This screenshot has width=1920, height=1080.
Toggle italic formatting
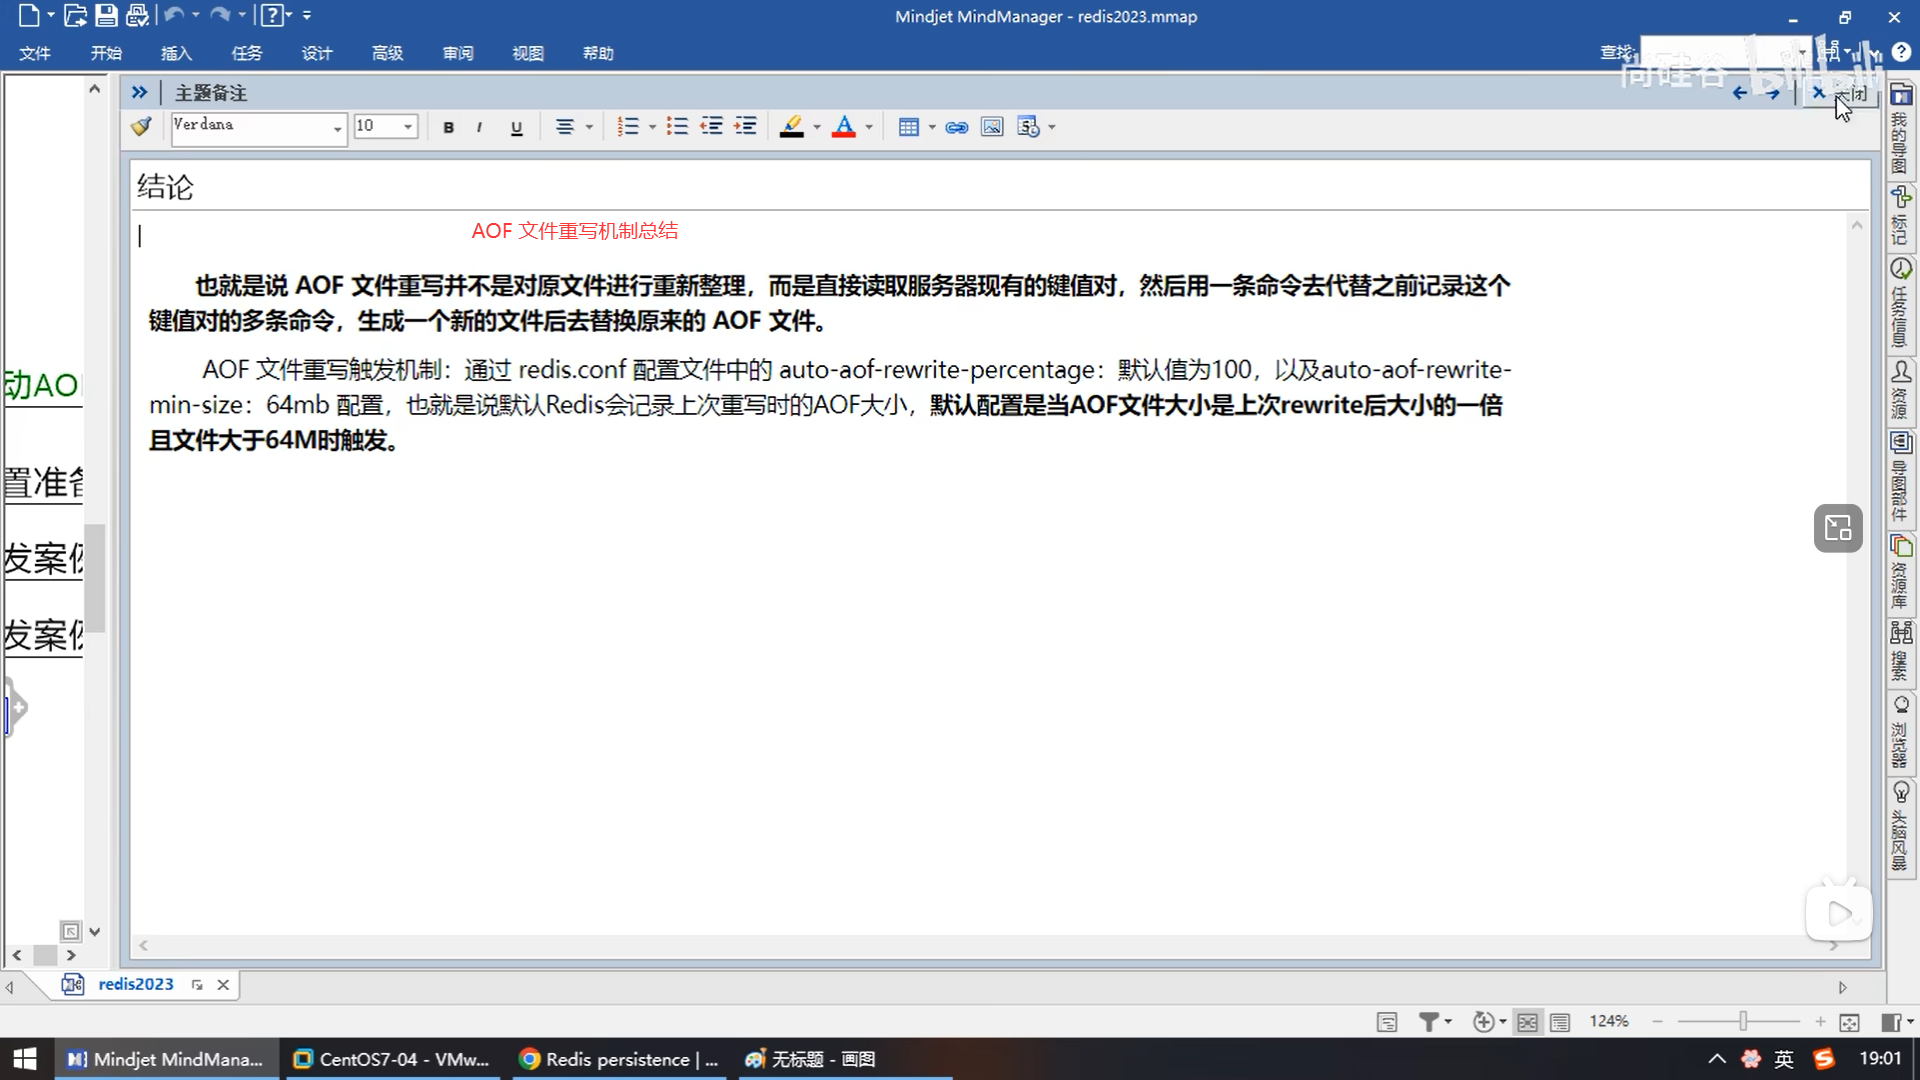pos(480,127)
